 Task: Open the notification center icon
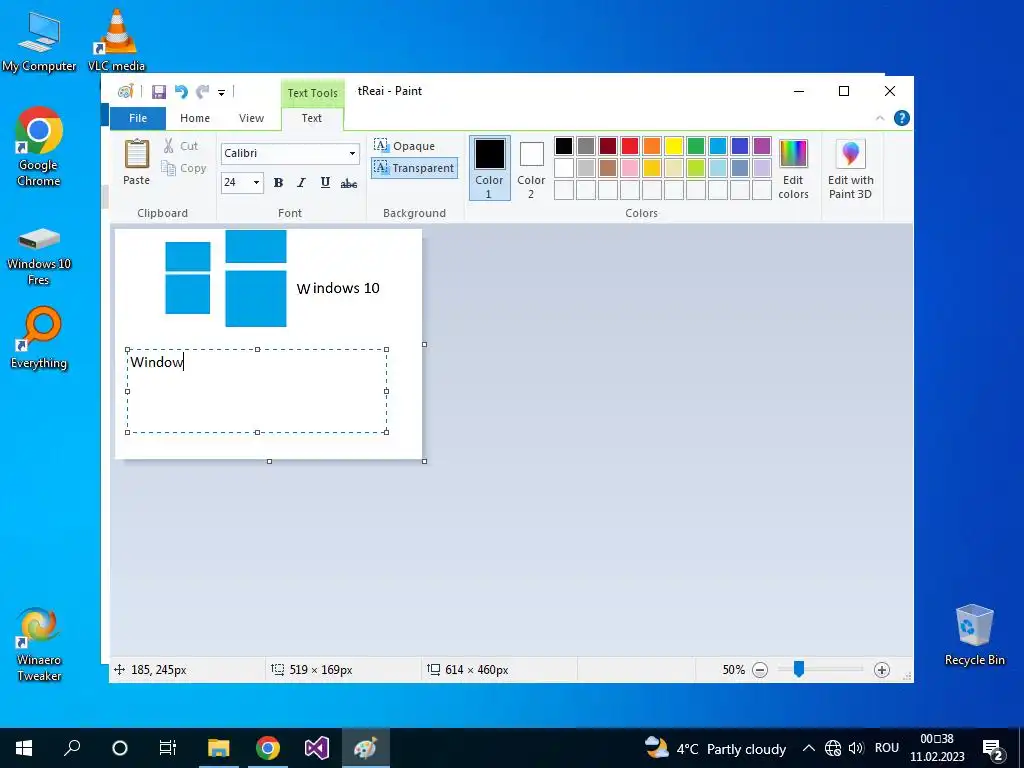992,749
